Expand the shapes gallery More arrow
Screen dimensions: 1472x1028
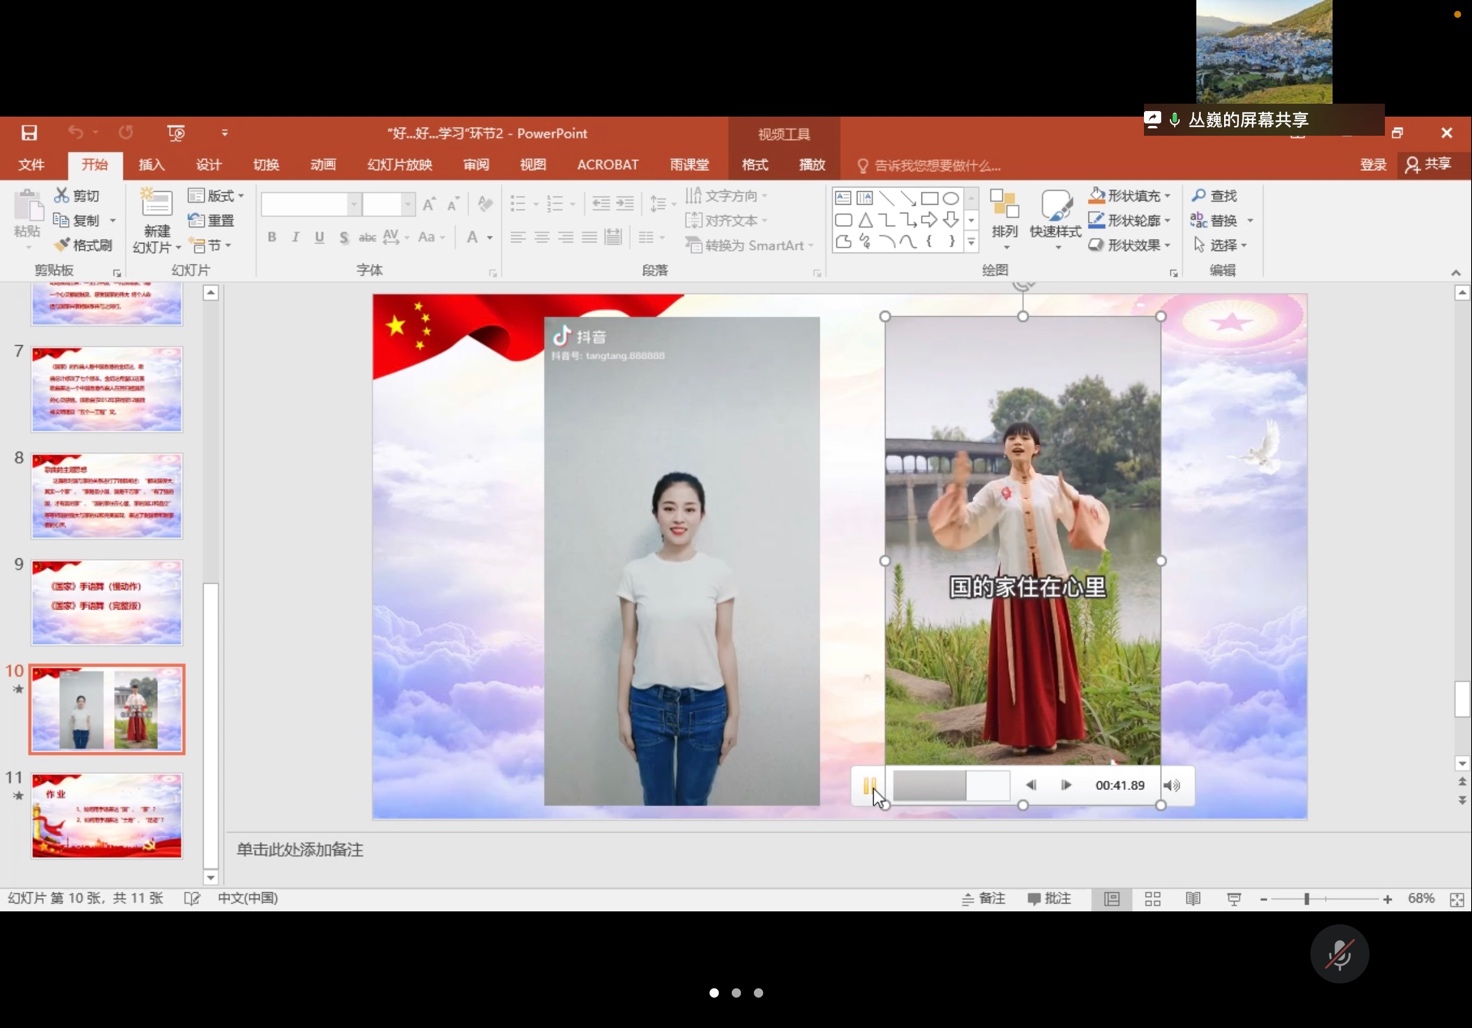tap(971, 242)
